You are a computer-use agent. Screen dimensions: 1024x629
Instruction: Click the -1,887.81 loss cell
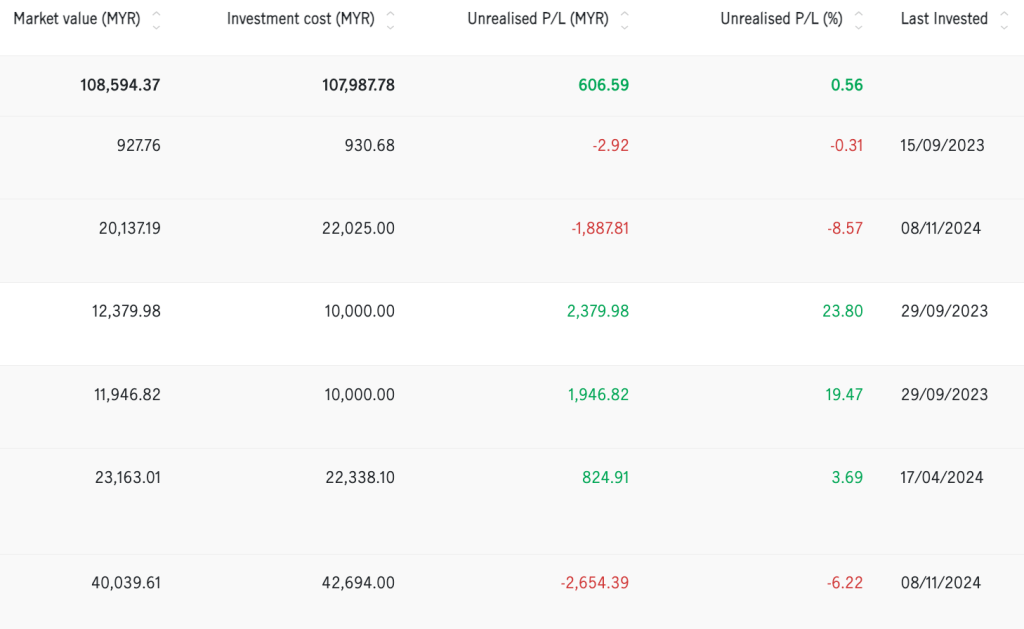600,229
